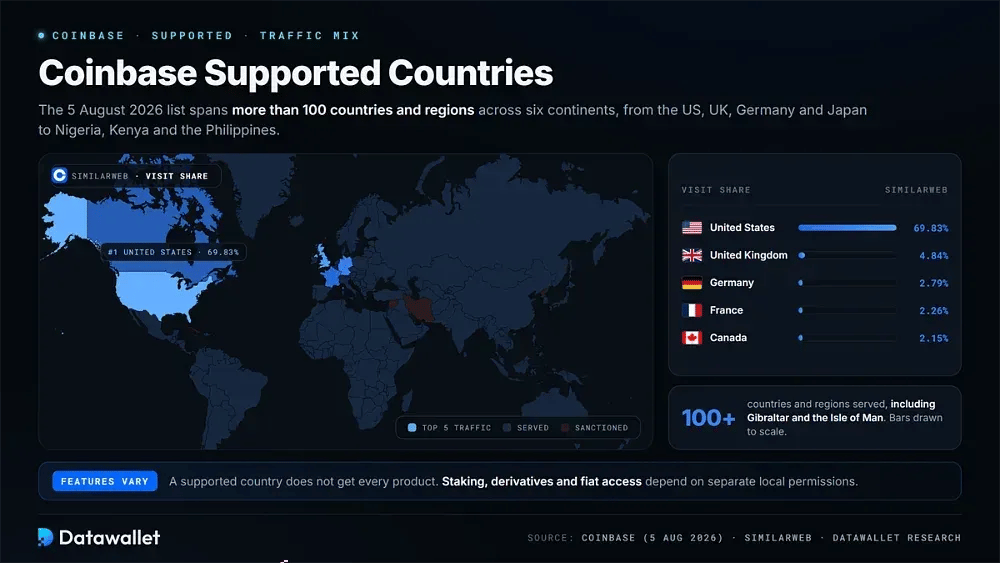Click the VISIT SHARE text in map header
Viewport: 1000px width, 563px height.
(177, 176)
